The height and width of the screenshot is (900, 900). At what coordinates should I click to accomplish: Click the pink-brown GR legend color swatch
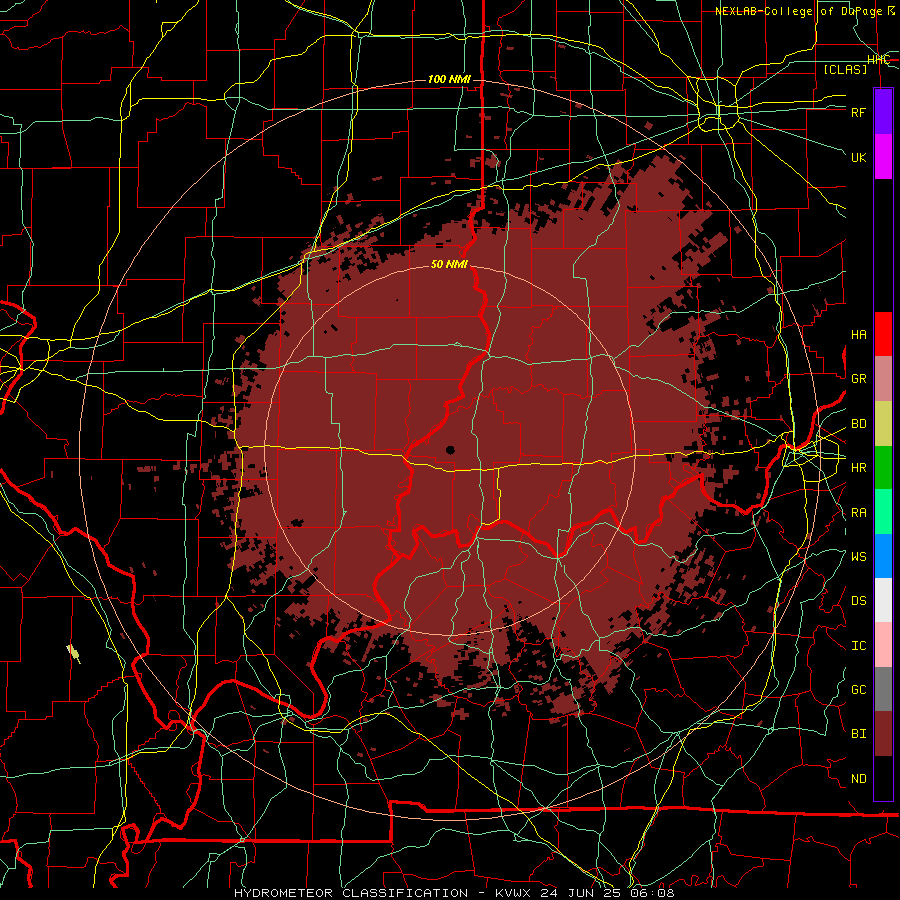tap(883, 378)
